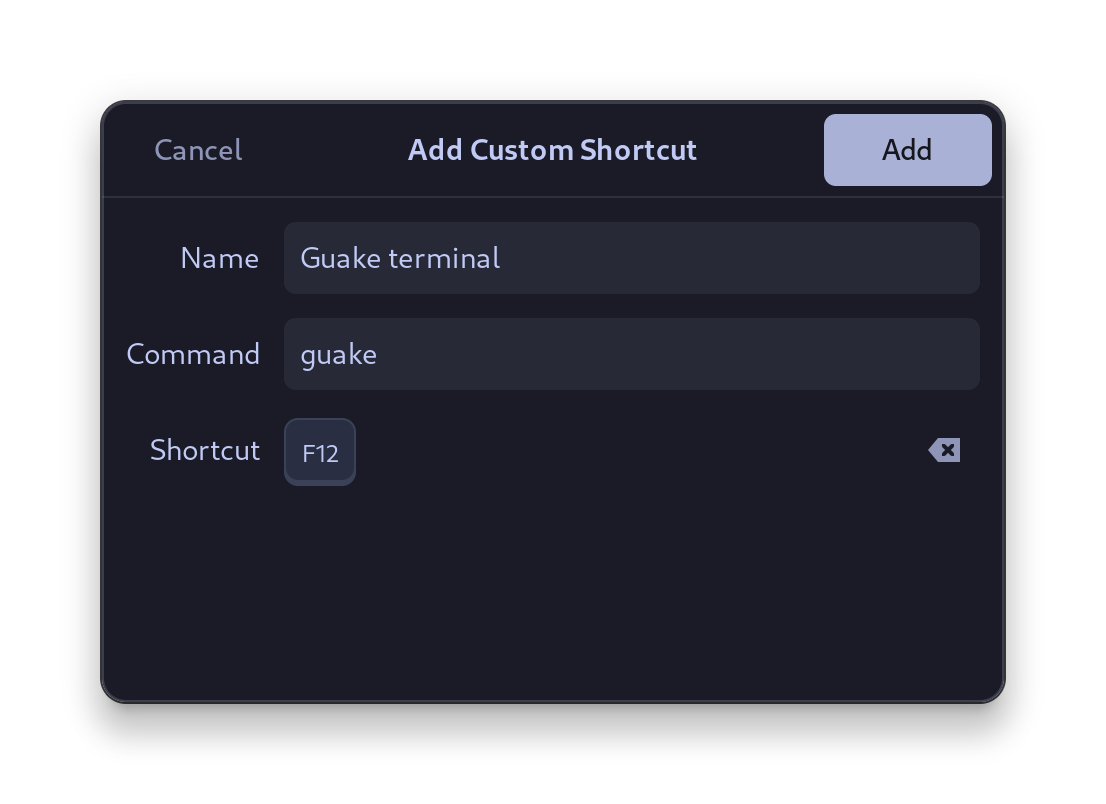Click the backspace icon to clear the shortcut

click(x=944, y=450)
